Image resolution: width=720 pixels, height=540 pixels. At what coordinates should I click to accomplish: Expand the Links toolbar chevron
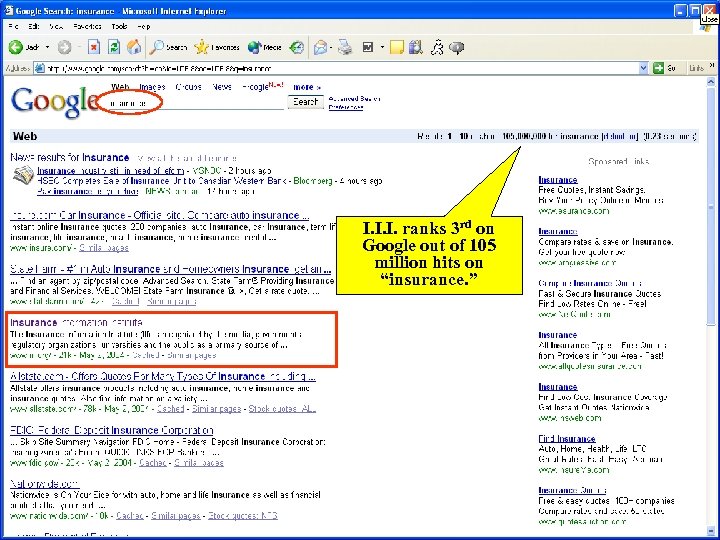tap(712, 66)
